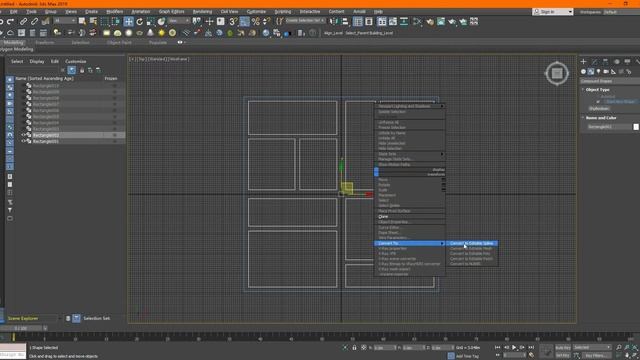The height and width of the screenshot is (360, 640).
Task: Click the Scene Explorer lock icon
Action: click(x=82, y=70)
